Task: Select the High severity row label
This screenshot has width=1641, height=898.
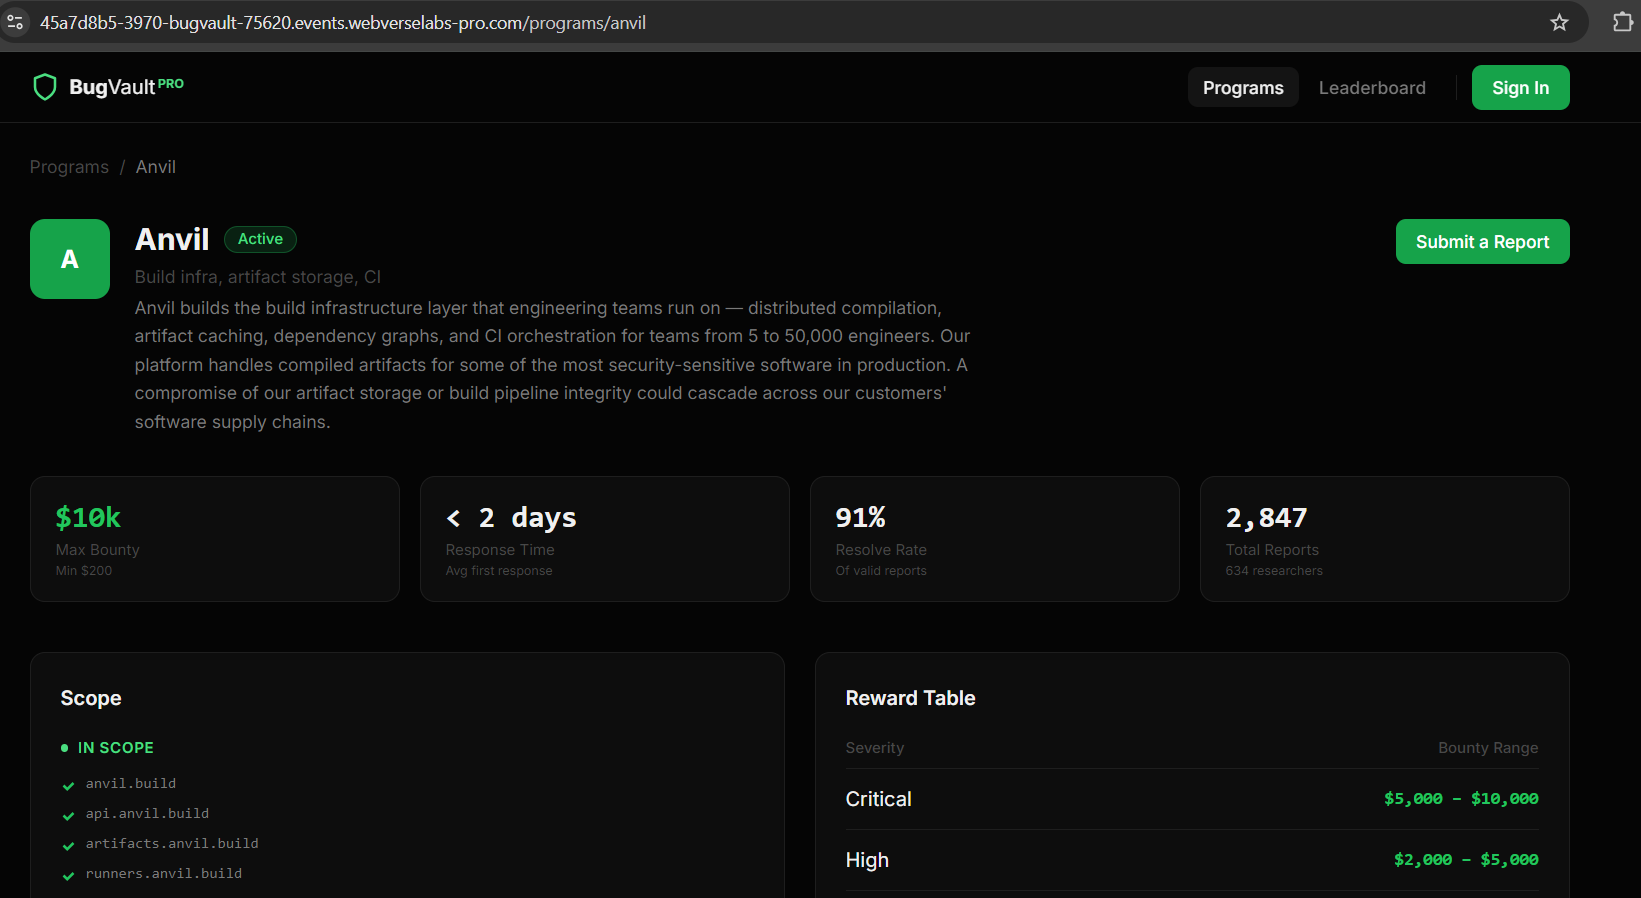Action: tap(867, 860)
